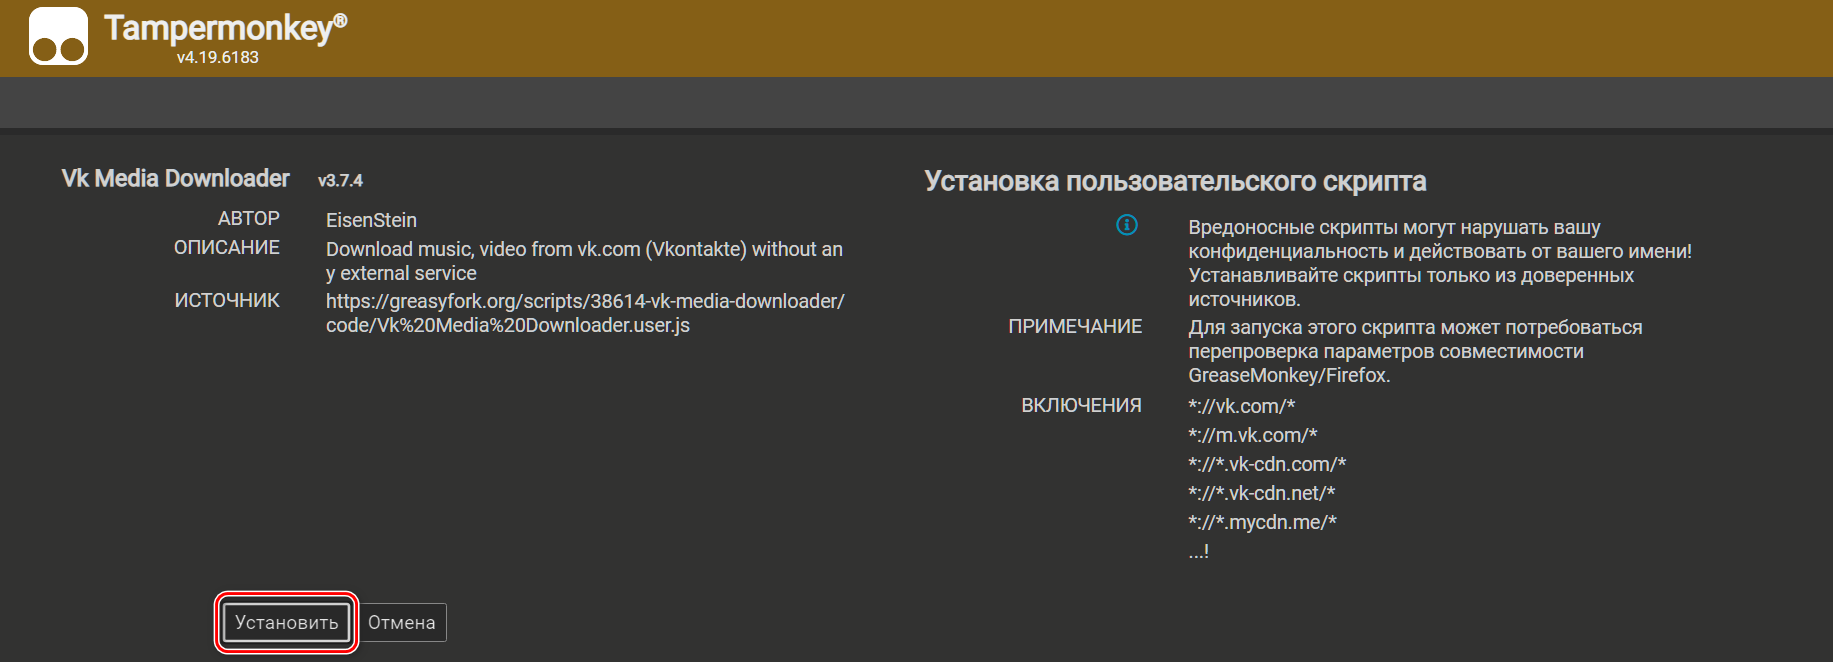Click the *://m.vk.com/* include entry
Screen dimensions: 1833x662
[1253, 435]
